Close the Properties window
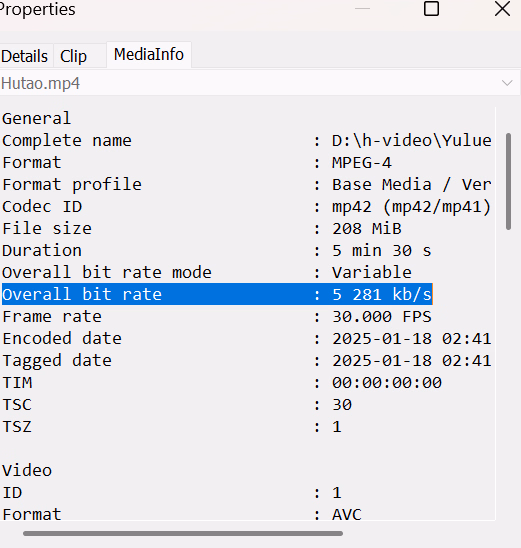 tap(502, 9)
